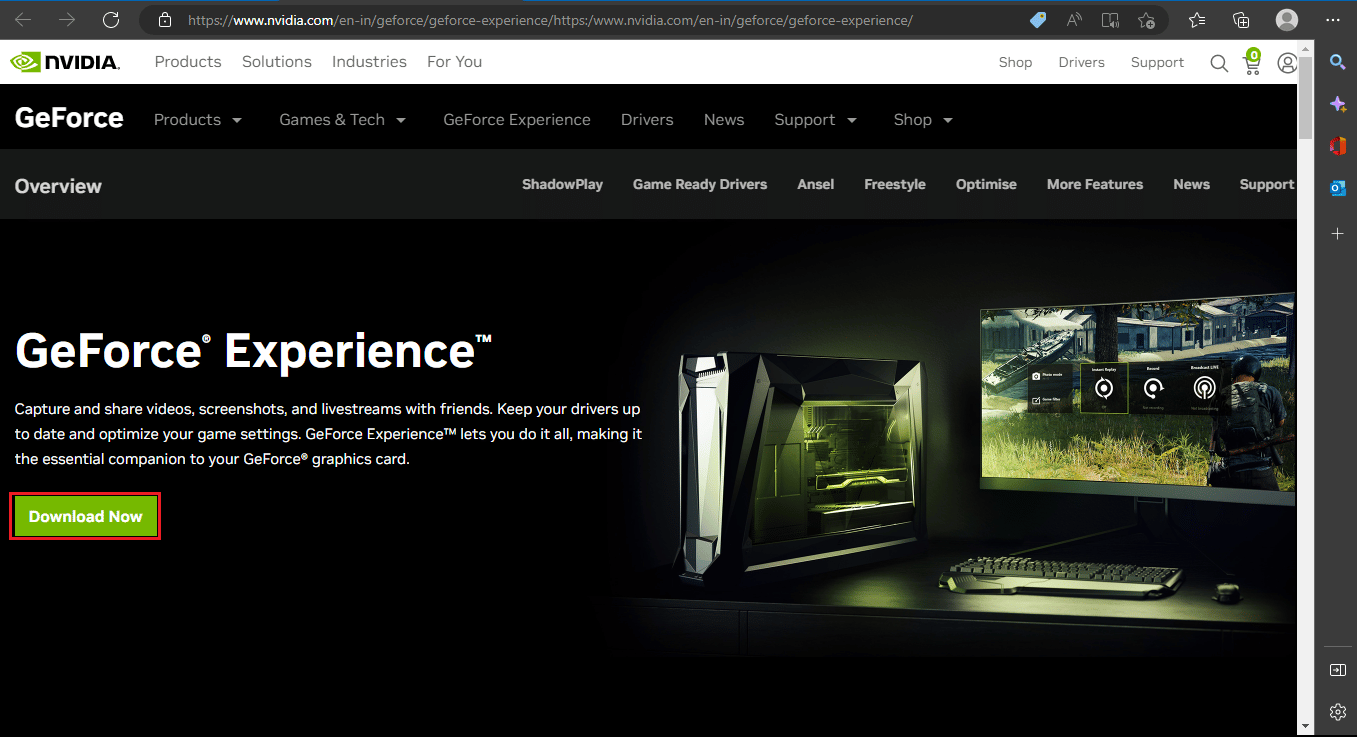Open Collections in the browser toolbar

(x=1241, y=19)
